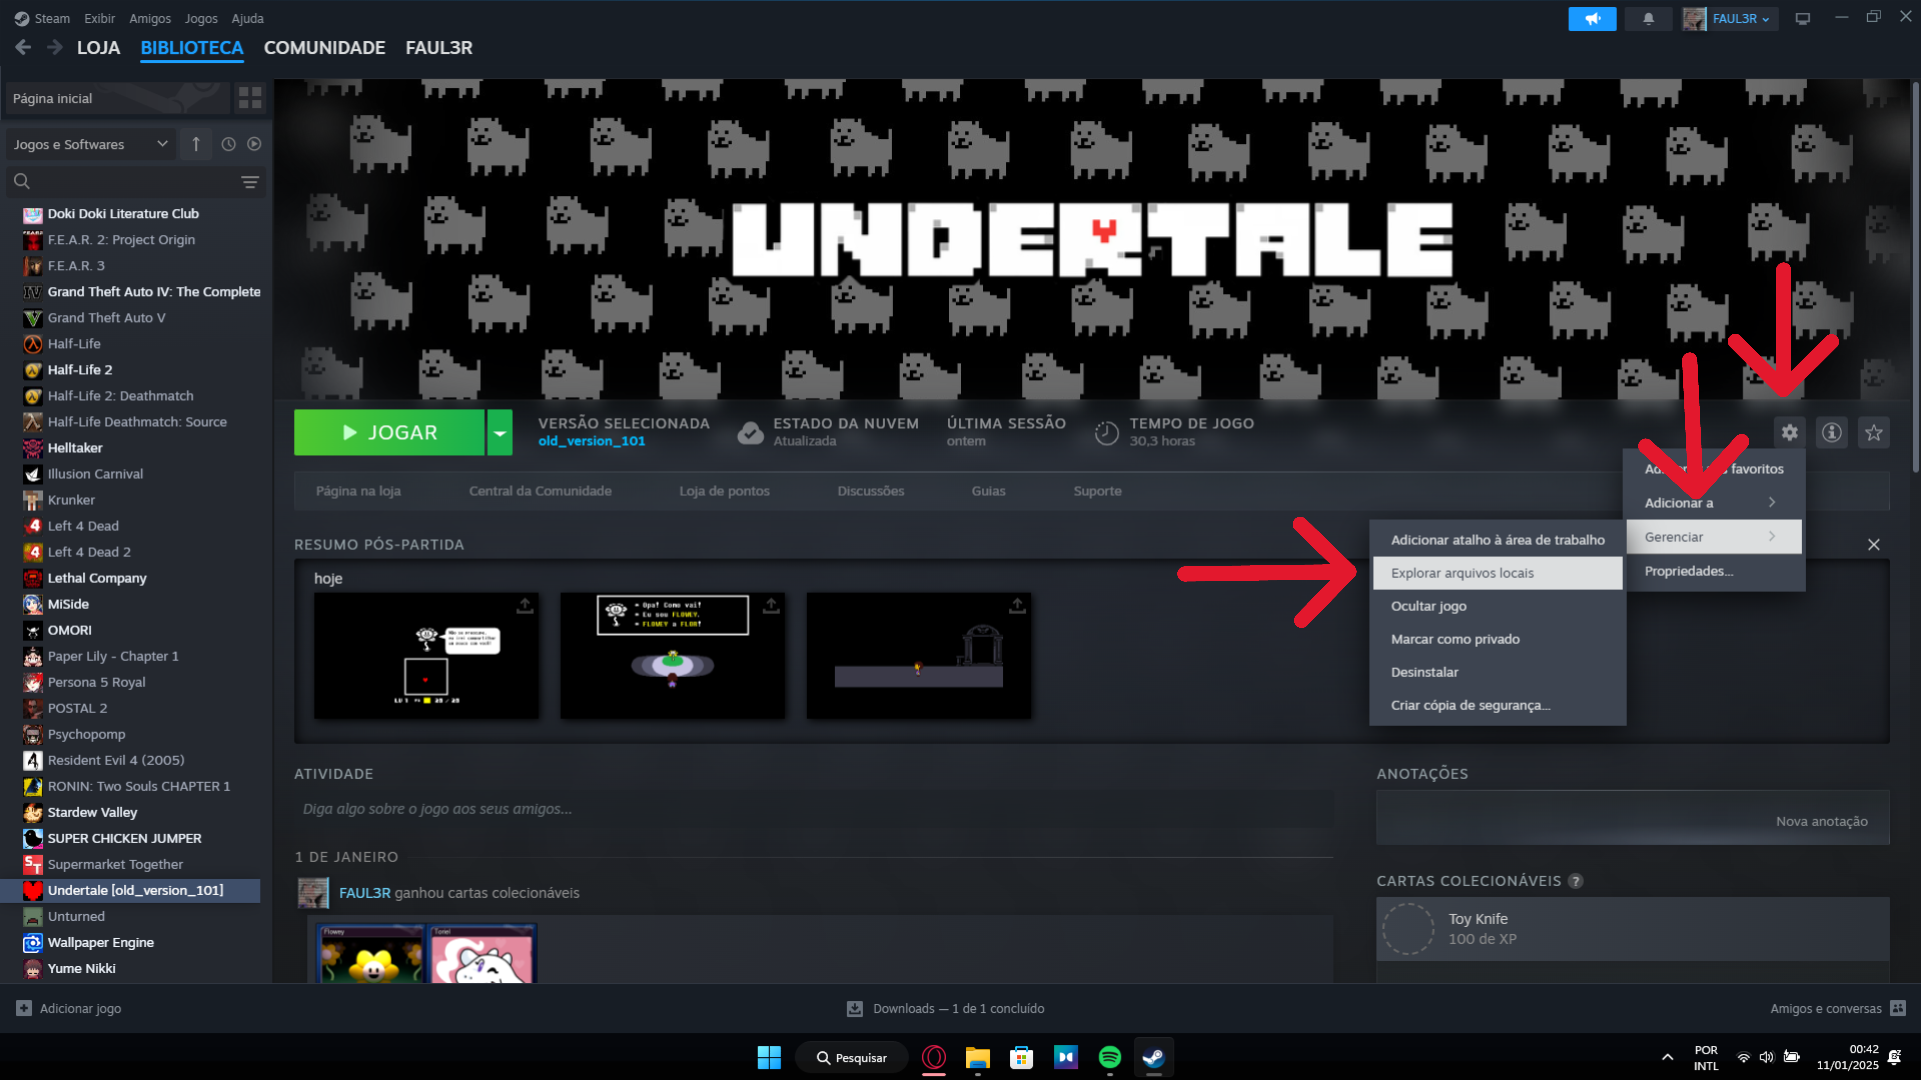Open the first Undertale screenshot thumbnail
Image resolution: width=1921 pixels, height=1080 pixels.
coord(426,656)
